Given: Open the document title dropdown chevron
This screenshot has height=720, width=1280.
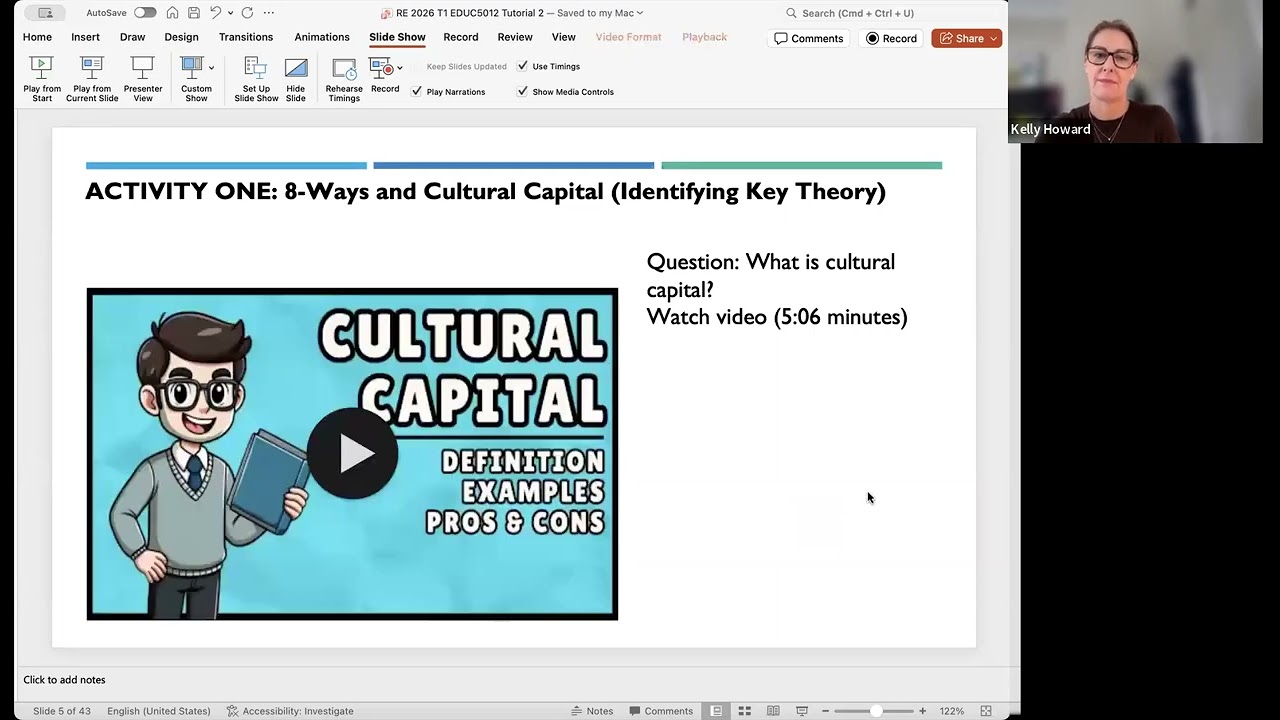Looking at the screenshot, I should coord(640,13).
